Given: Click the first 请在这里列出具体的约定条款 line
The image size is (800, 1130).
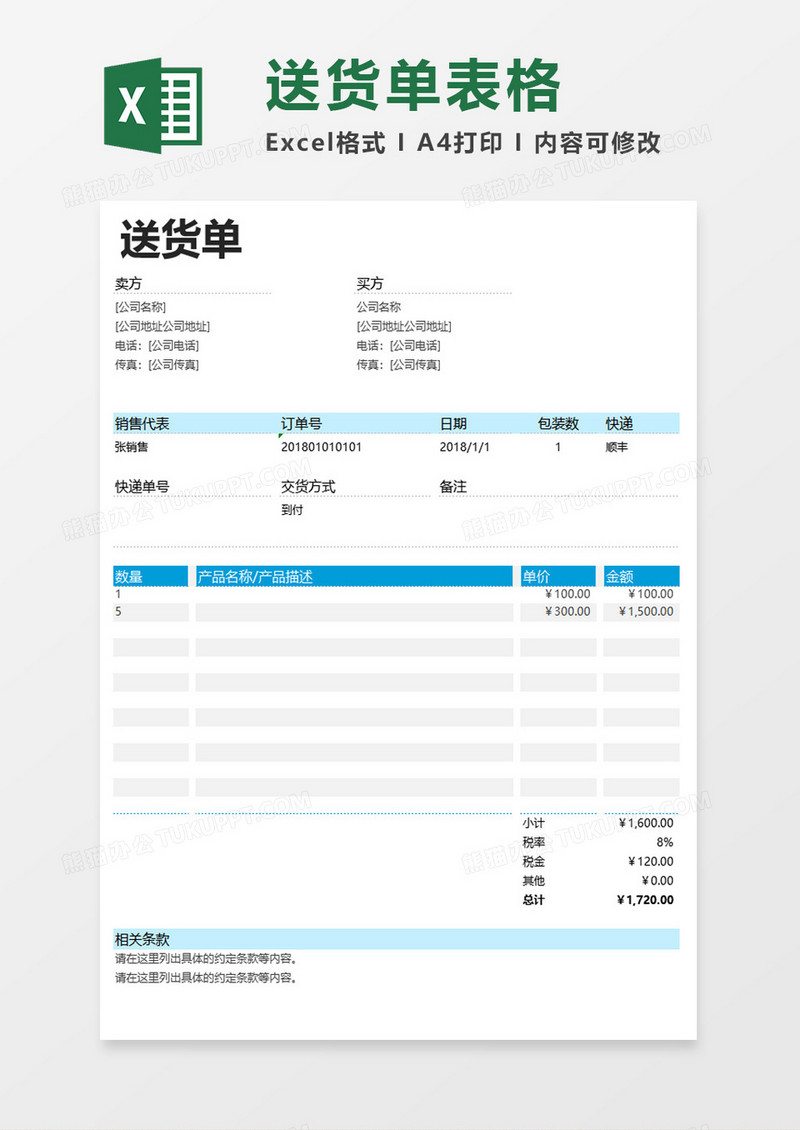Looking at the screenshot, I should 206,959.
